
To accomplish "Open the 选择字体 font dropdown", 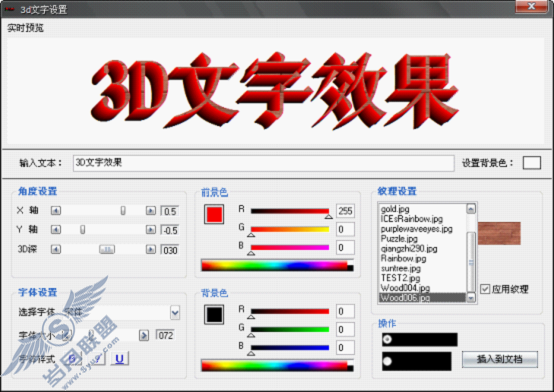I will 175,312.
